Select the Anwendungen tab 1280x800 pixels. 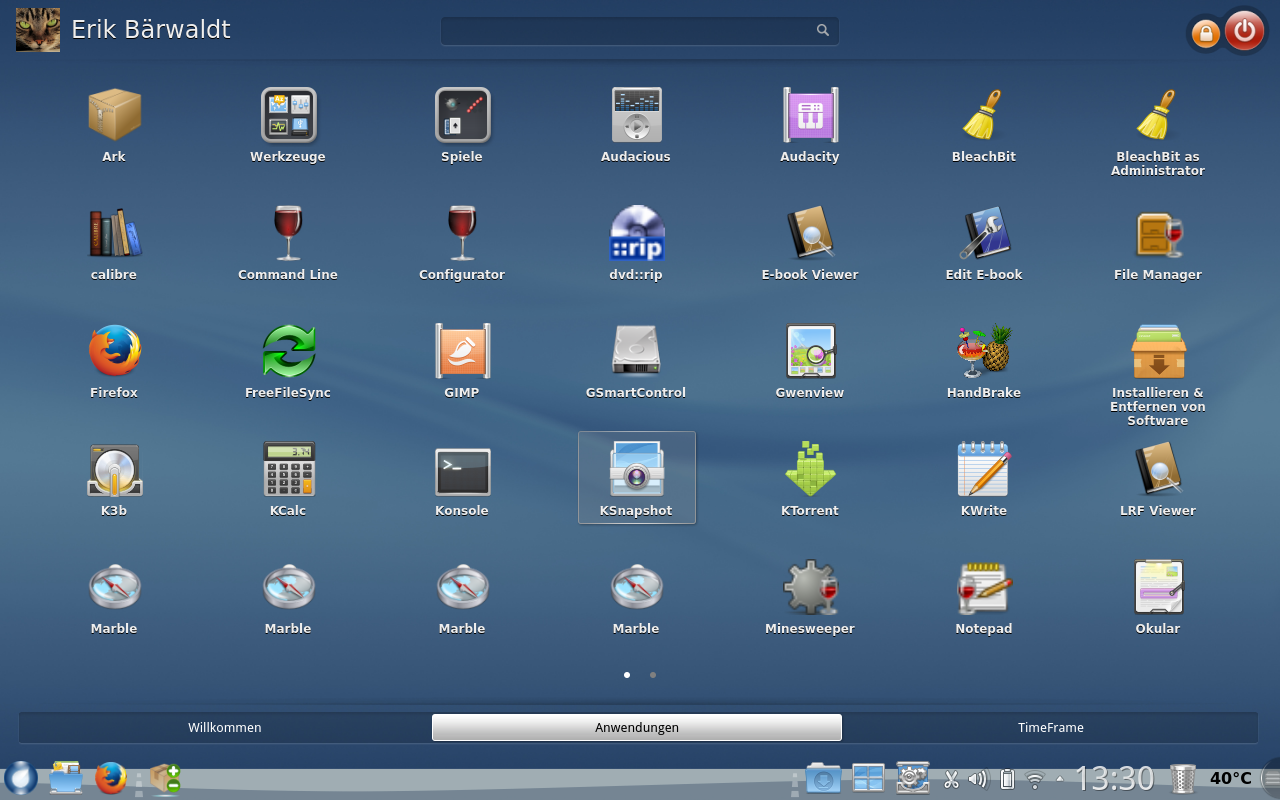click(637, 727)
